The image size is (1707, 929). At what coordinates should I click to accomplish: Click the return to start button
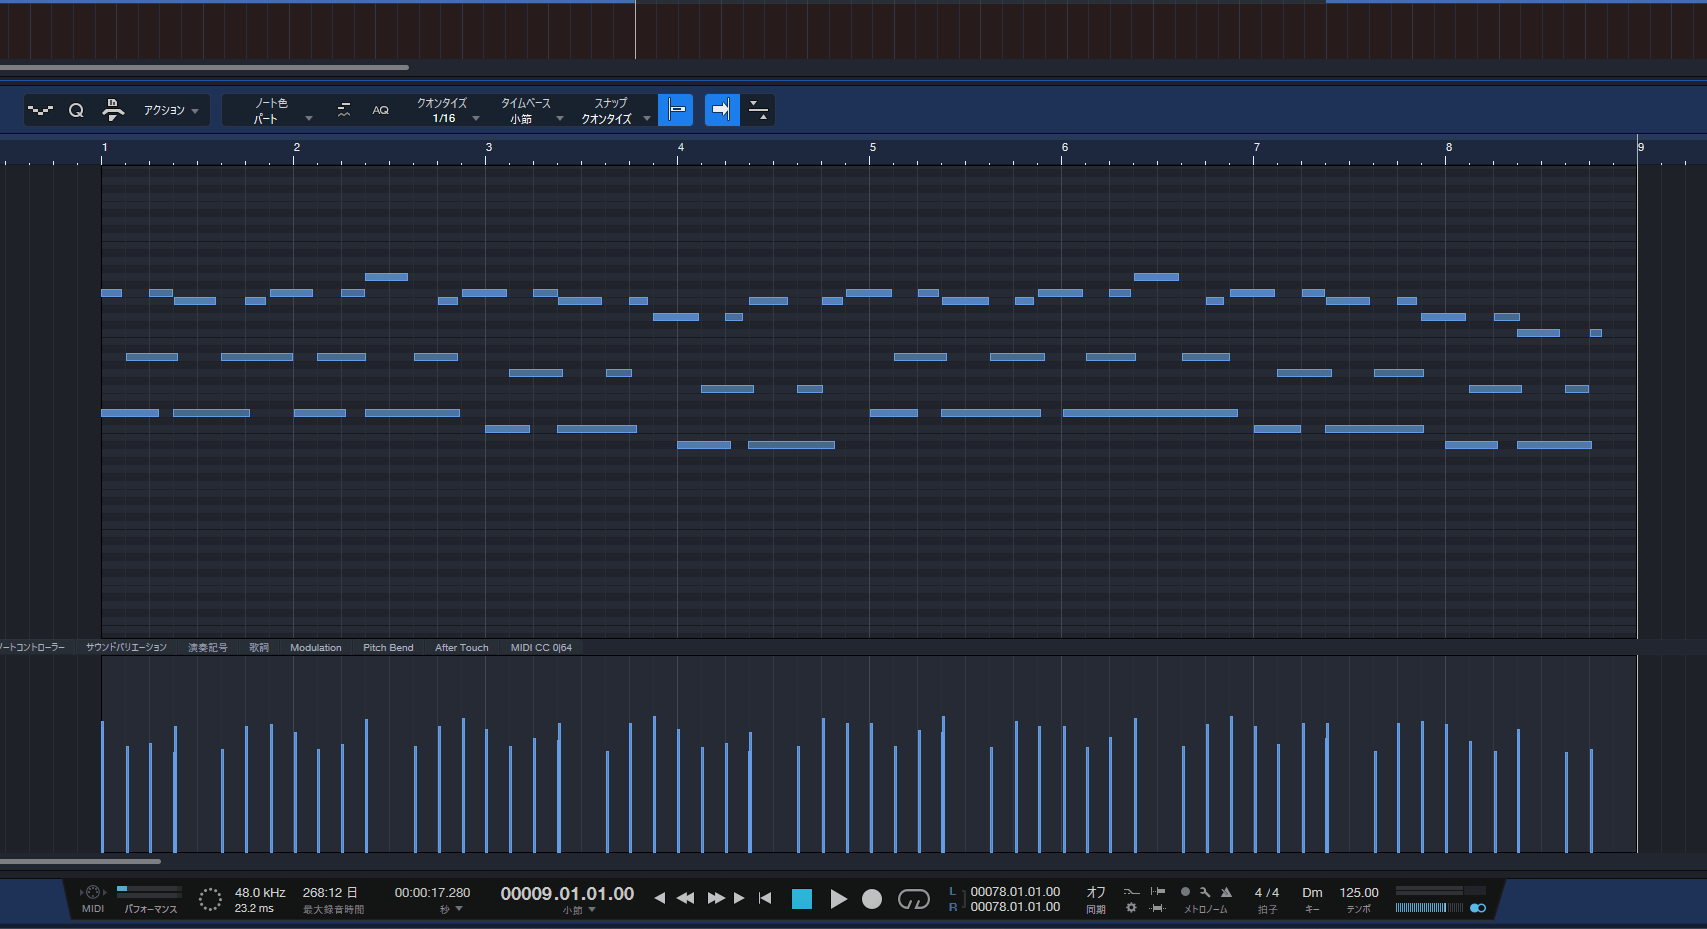(x=765, y=898)
